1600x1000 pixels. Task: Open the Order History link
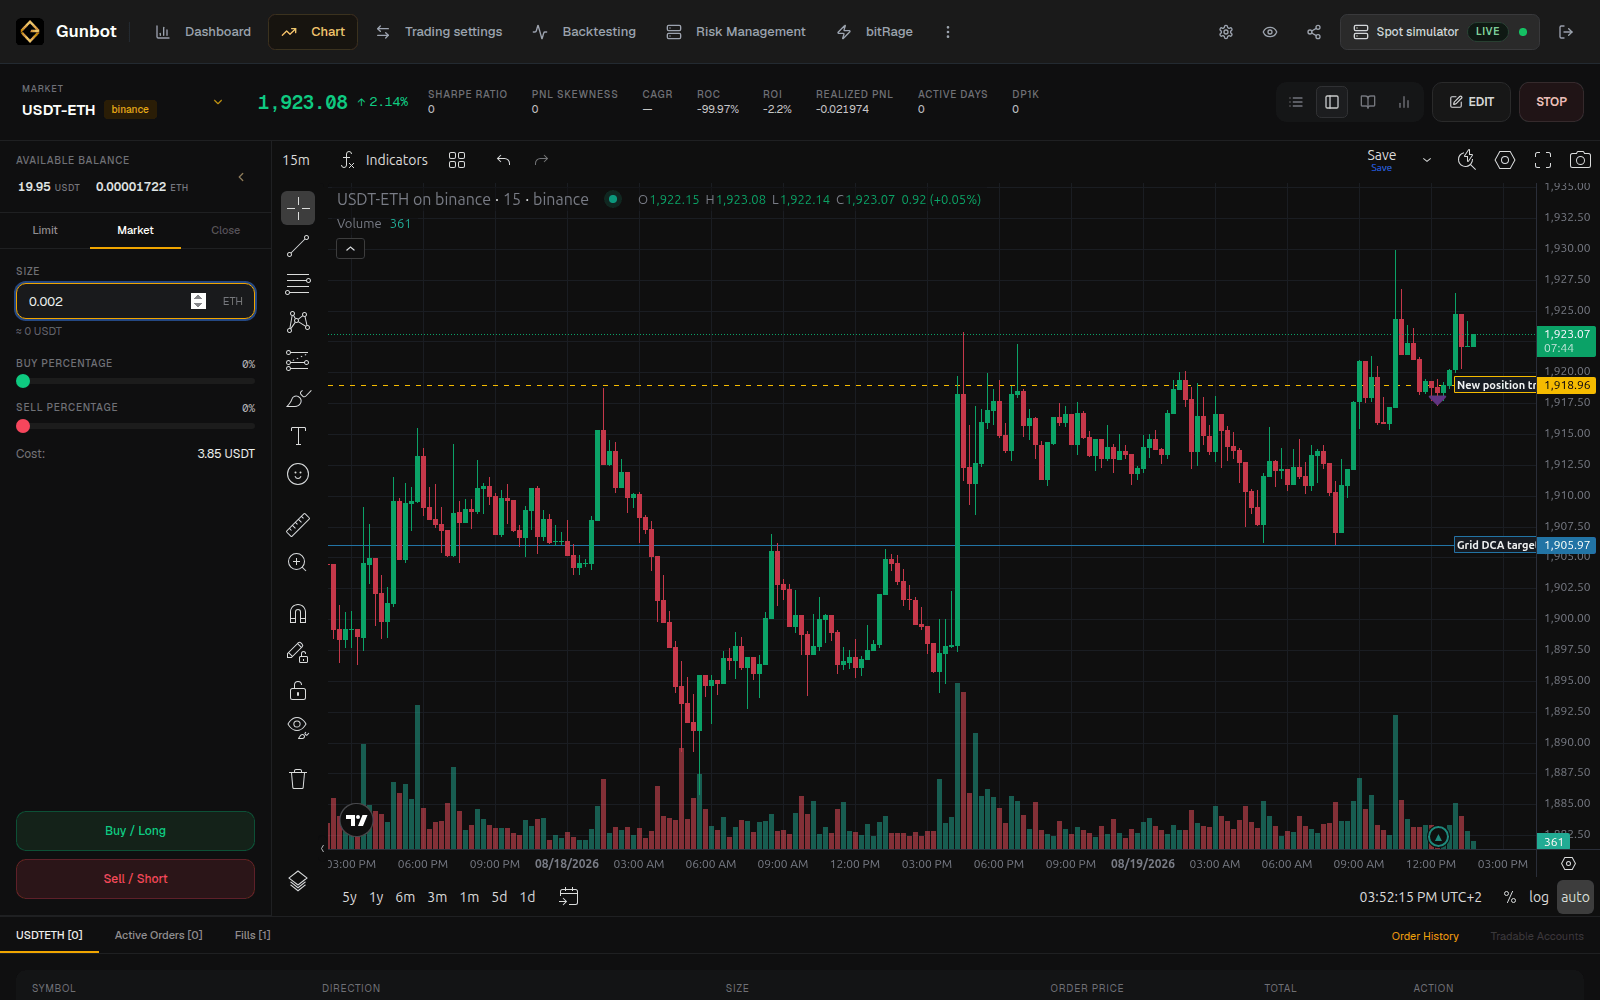[x=1425, y=936]
